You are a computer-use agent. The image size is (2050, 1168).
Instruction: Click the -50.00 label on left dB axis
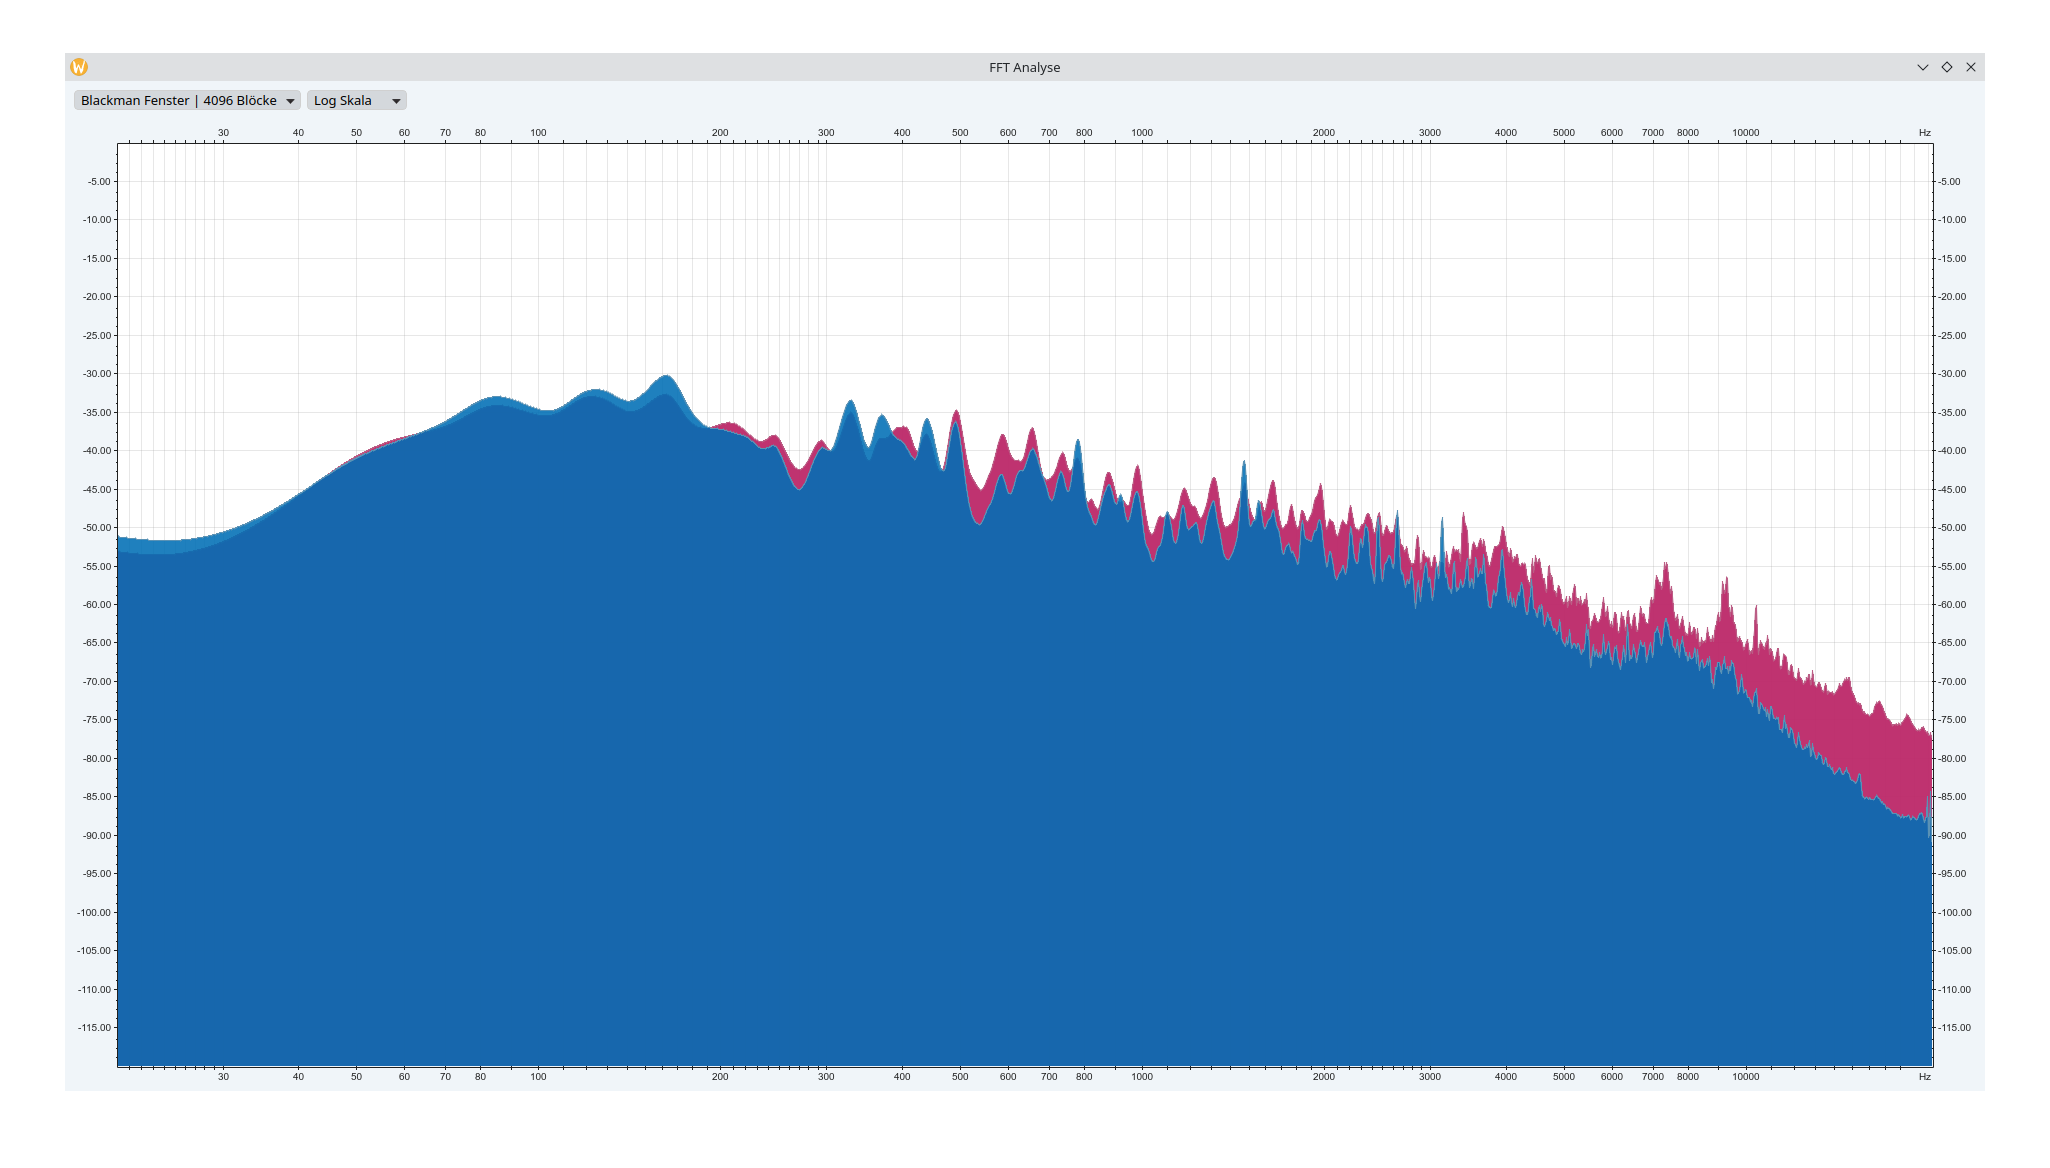coord(98,528)
